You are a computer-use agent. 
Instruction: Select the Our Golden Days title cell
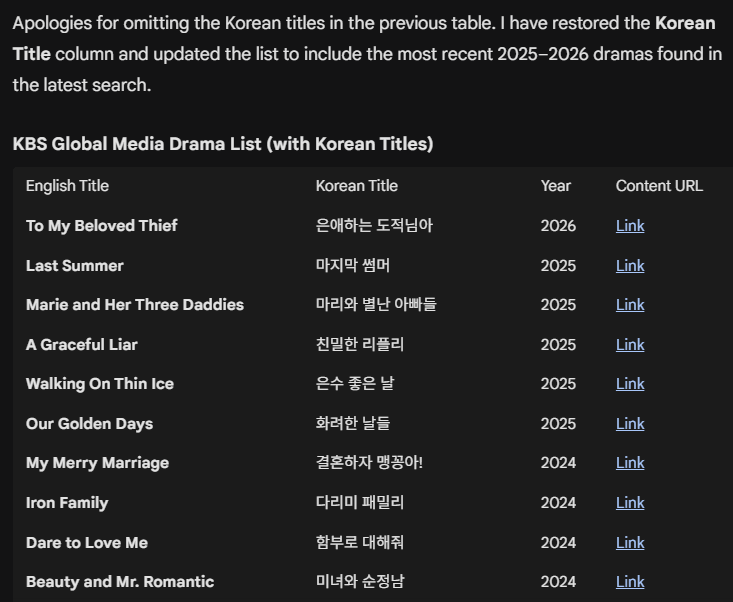(x=90, y=424)
